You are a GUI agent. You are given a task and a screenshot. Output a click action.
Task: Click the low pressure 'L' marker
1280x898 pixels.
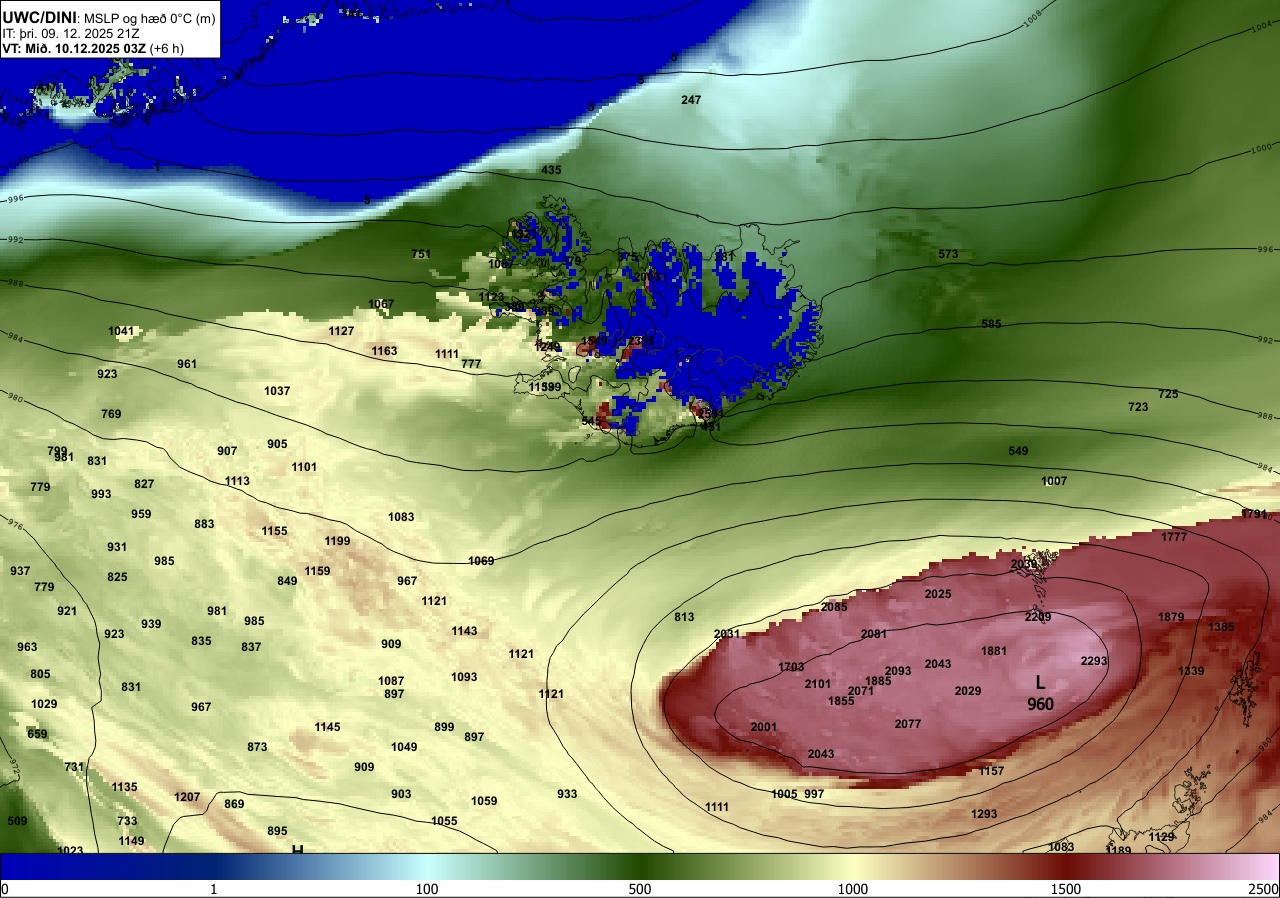coord(1040,682)
